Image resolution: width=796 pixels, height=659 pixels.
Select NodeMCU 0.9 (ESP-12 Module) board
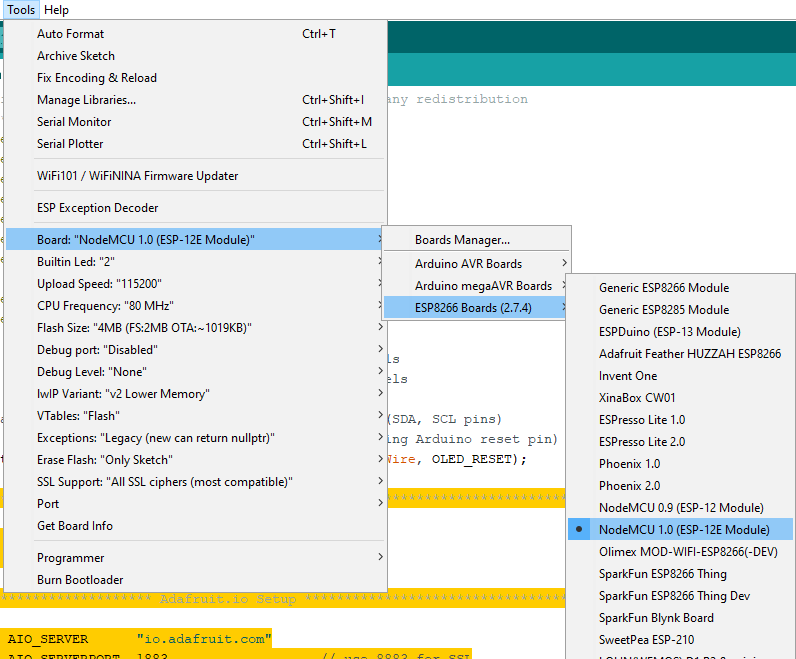[x=680, y=508]
